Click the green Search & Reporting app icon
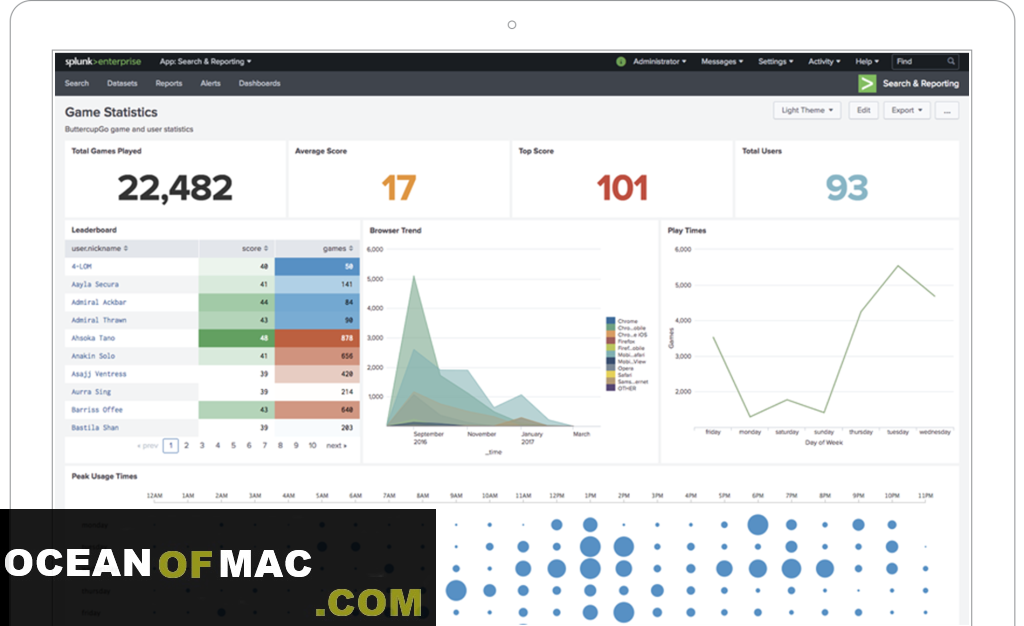Image resolution: width=1024 pixels, height=626 pixels. point(867,84)
